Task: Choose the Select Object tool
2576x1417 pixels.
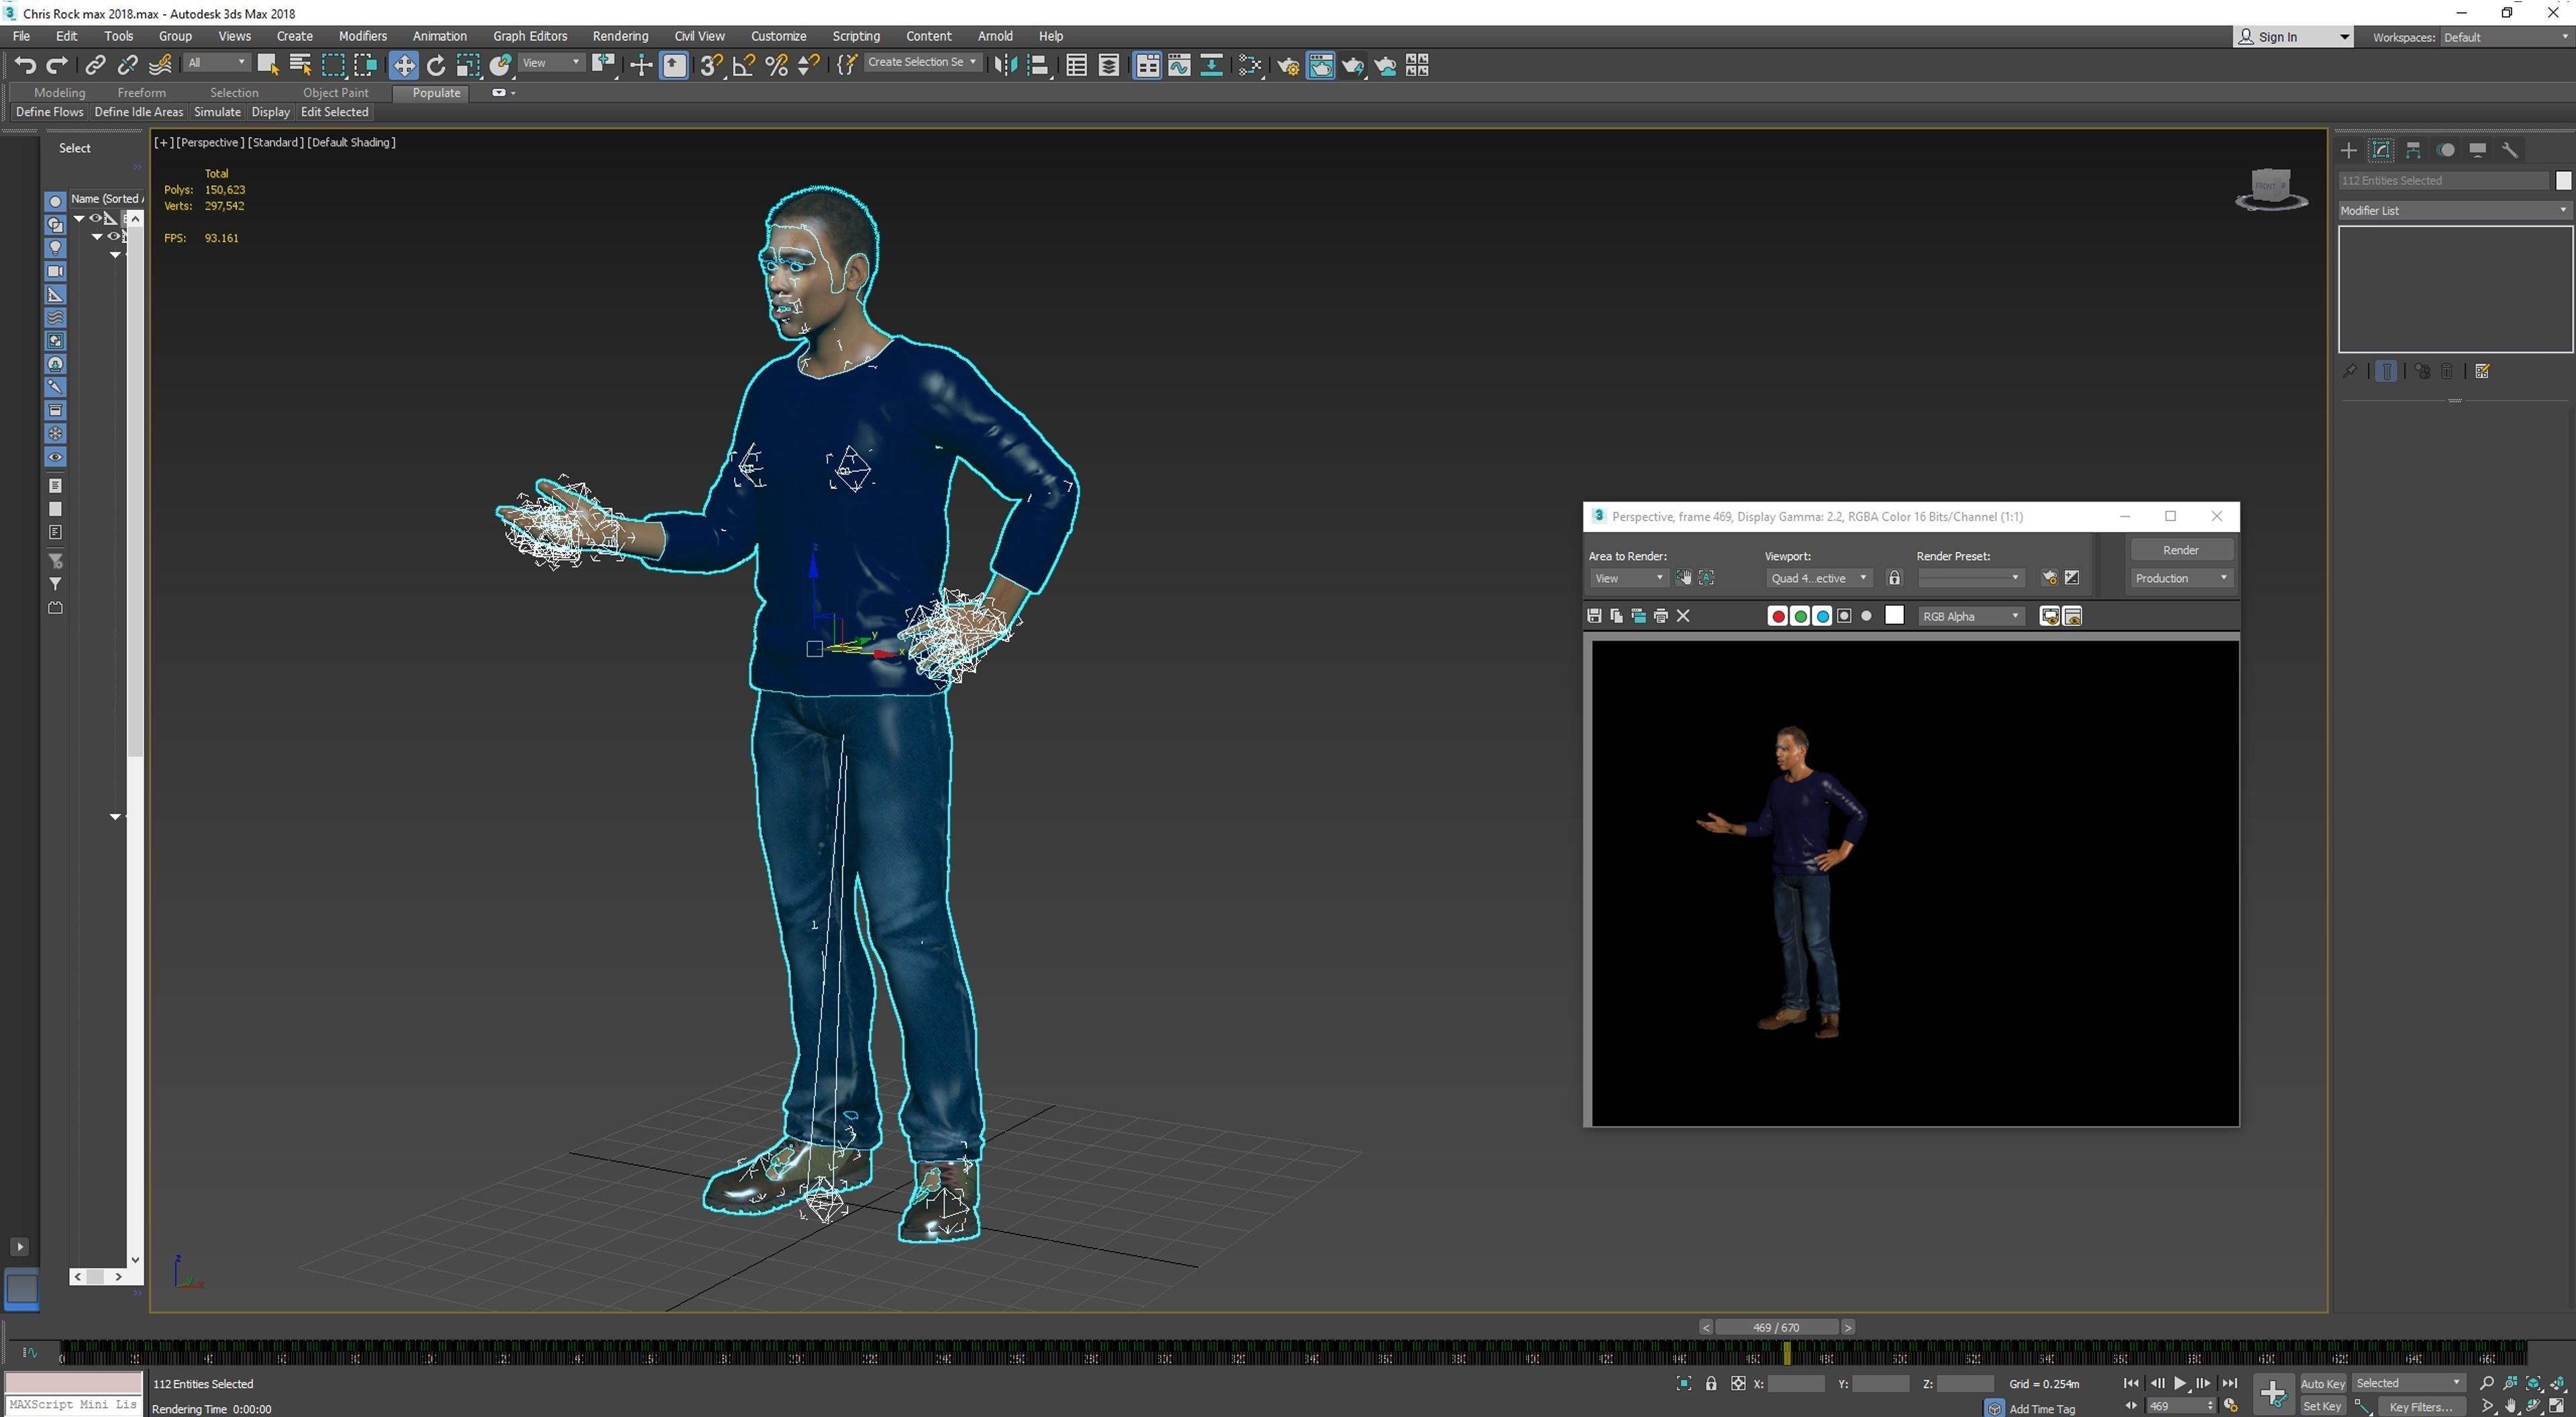Action: (x=267, y=65)
